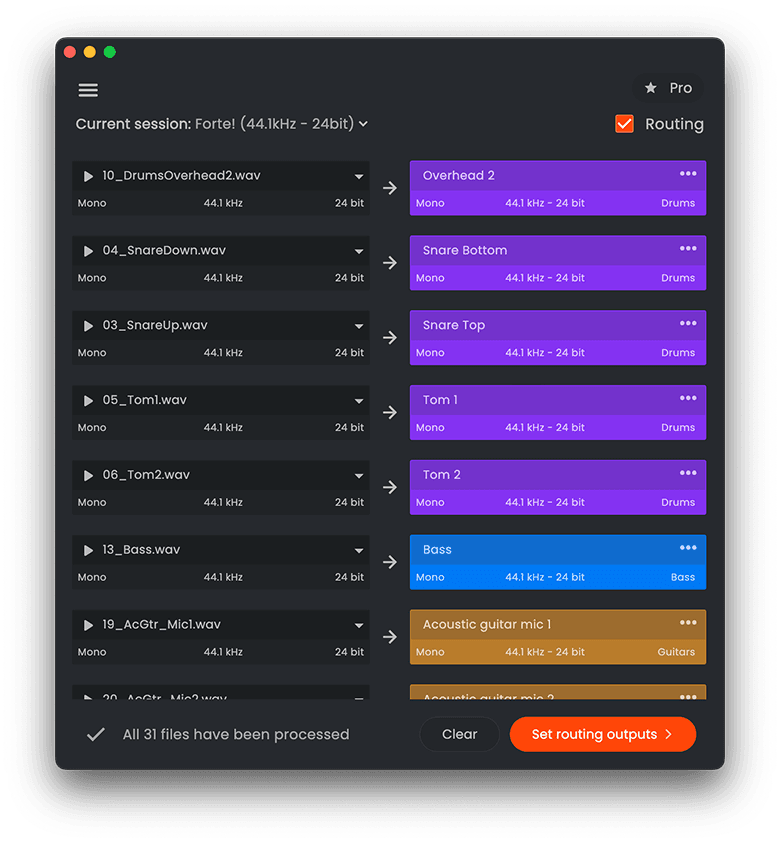Screen dimensions: 780x843
Task: Open dropdown for 05_Tom1.wav
Action: 359,401
